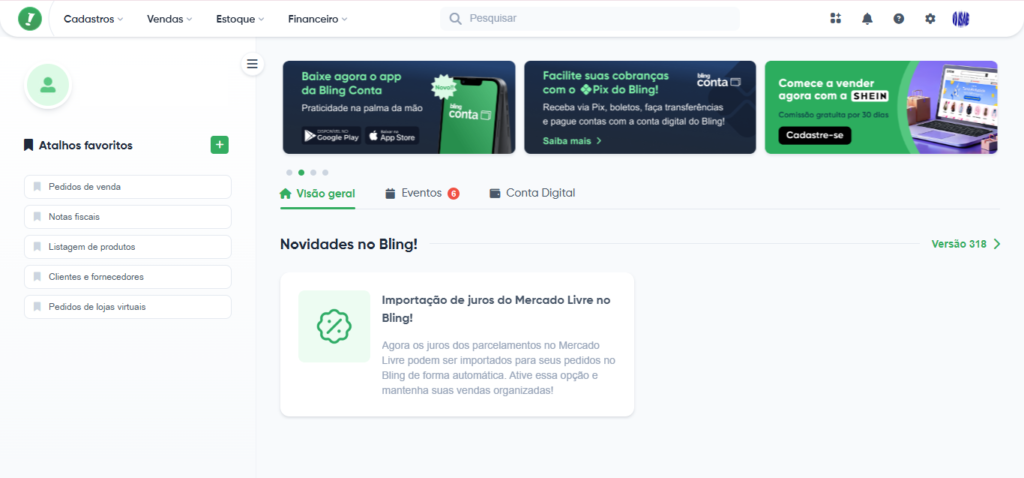Open the apps grid icon in top bar
This screenshot has width=1024, height=478.
click(x=835, y=18)
